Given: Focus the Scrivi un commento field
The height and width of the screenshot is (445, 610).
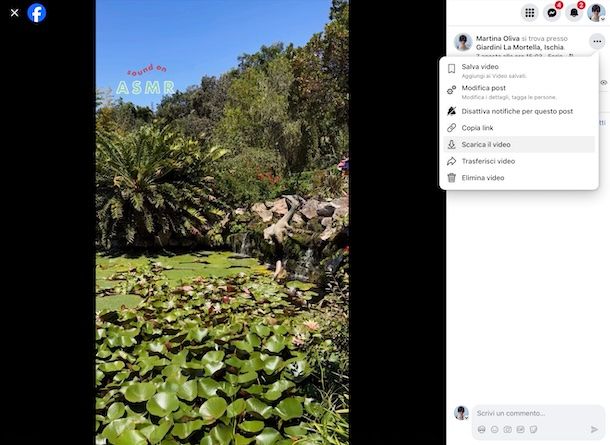Looking at the screenshot, I should pyautogui.click(x=537, y=413).
